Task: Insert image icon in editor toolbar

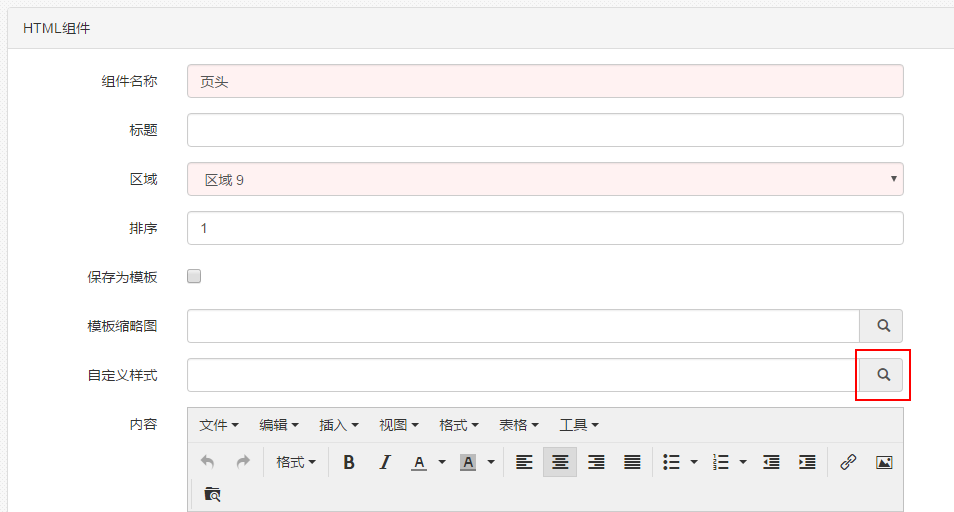Action: click(884, 462)
